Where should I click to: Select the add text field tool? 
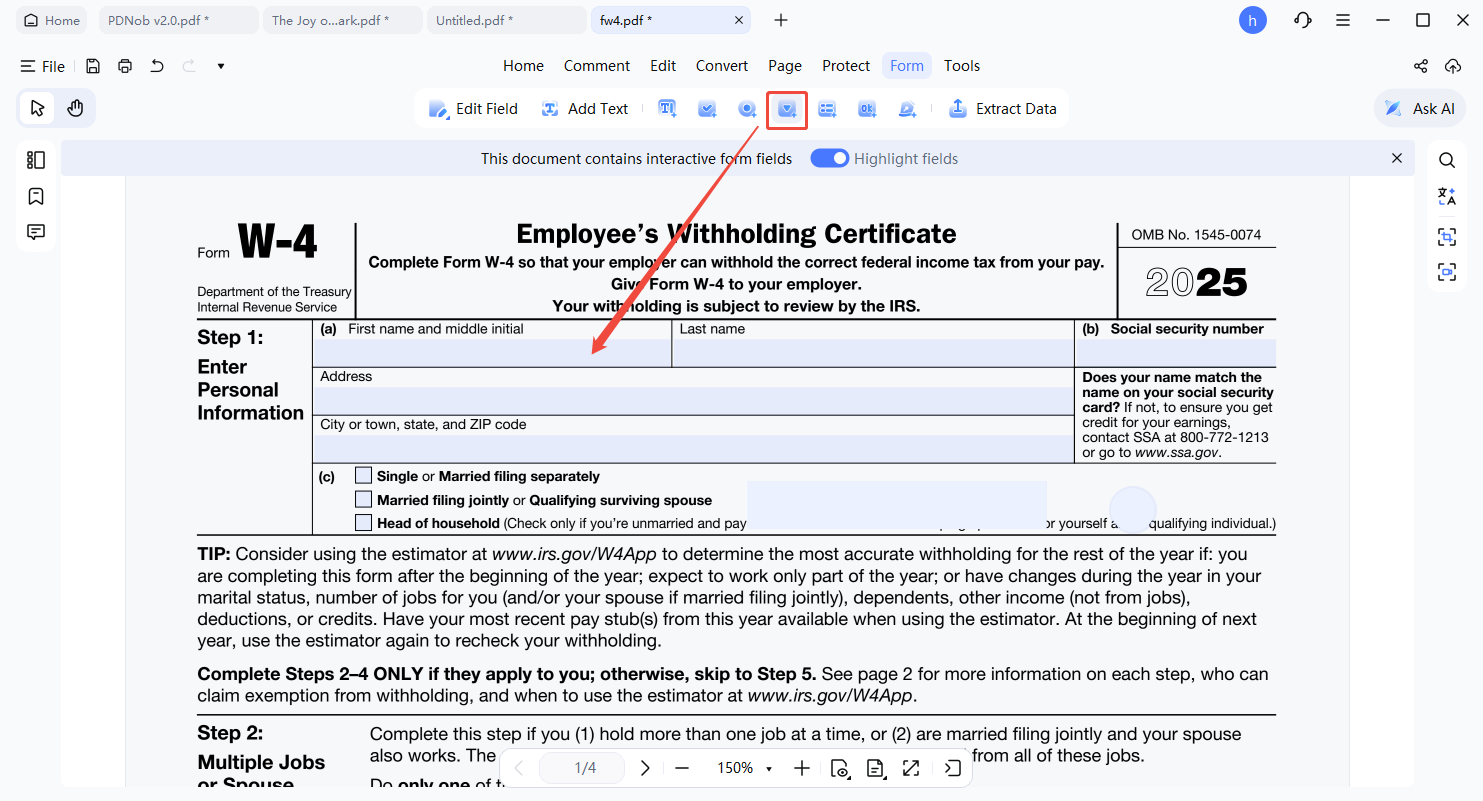(667, 109)
